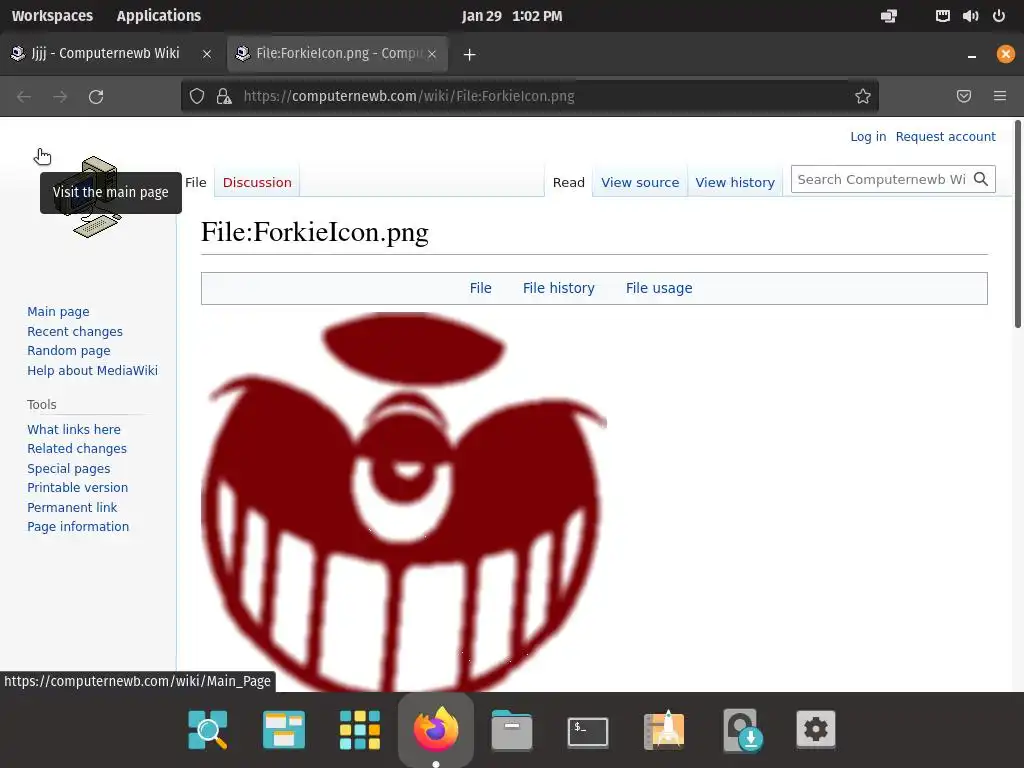
Task: Bookmark this page with the star icon
Action: click(863, 97)
